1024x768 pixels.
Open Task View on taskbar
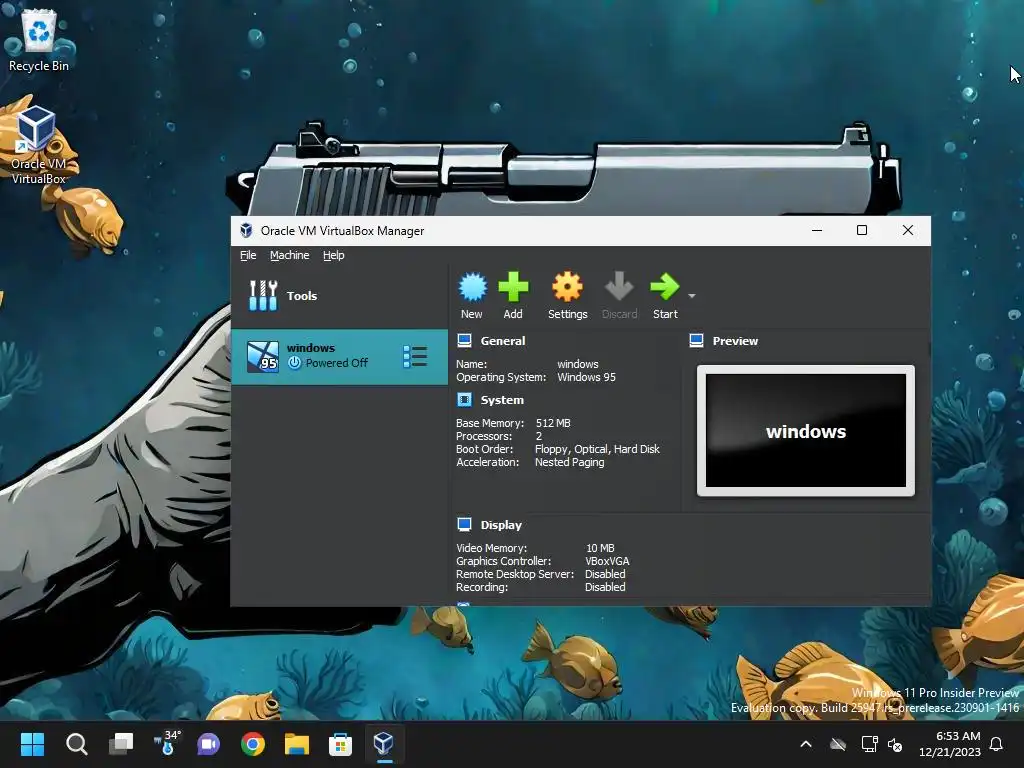[121, 744]
